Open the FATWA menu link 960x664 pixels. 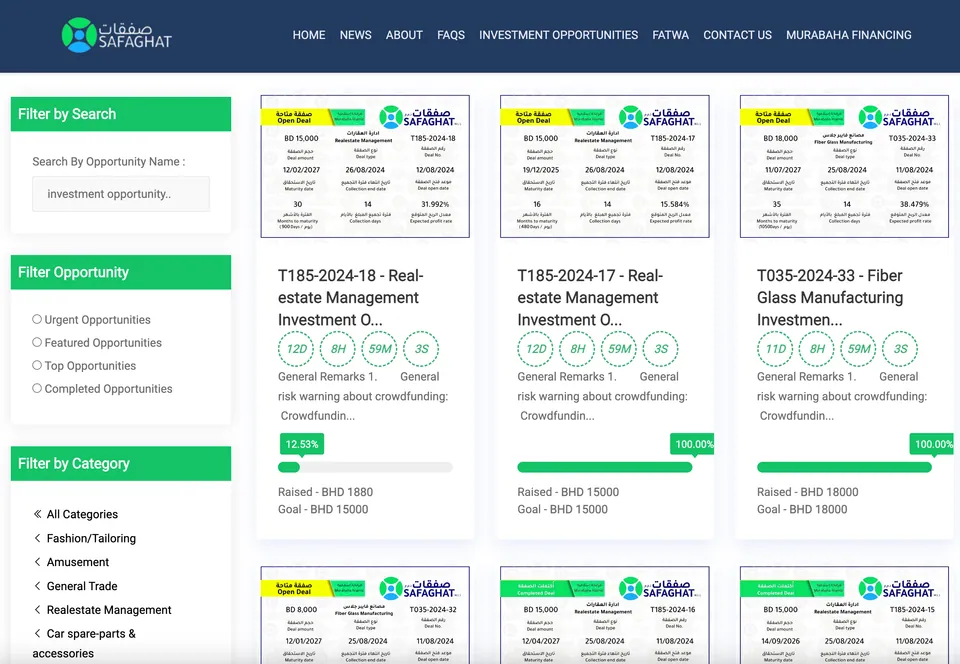click(x=670, y=35)
